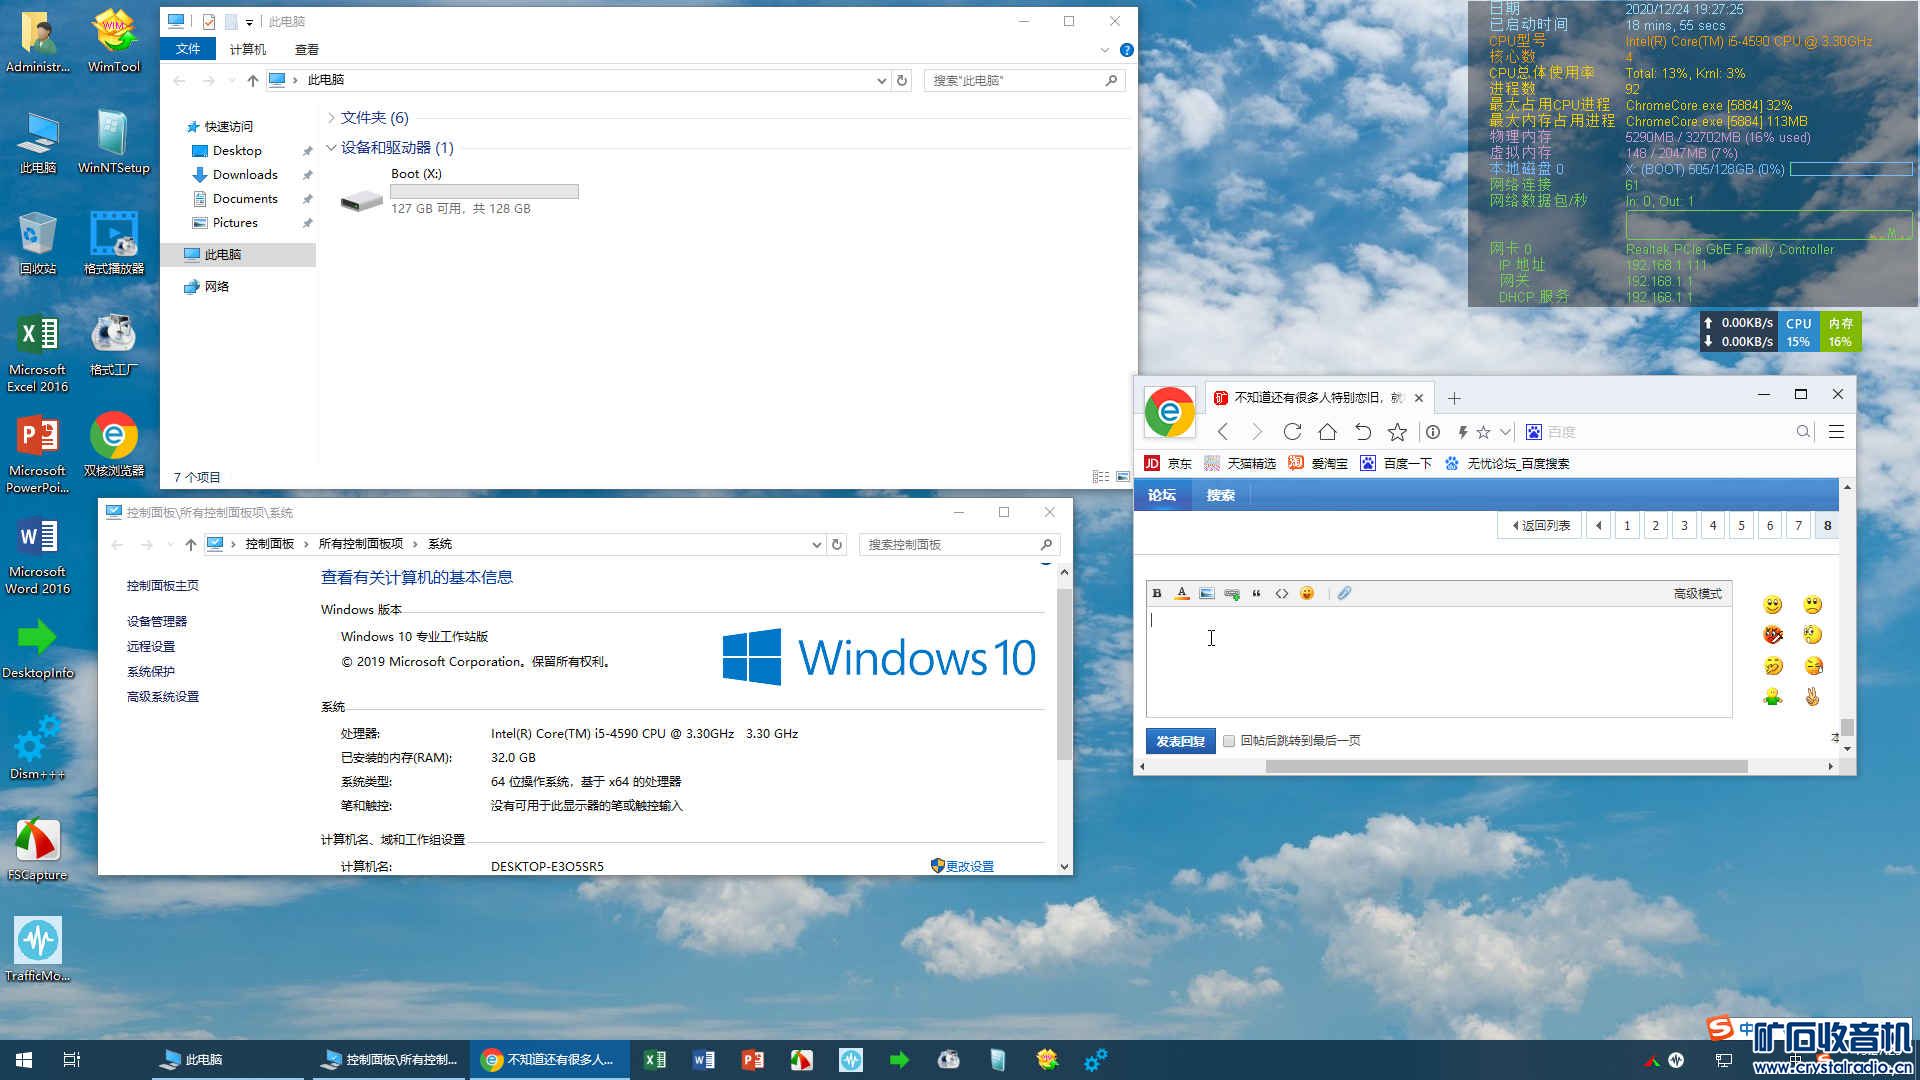
Task: Click the code tag icon in the editor
Action: pos(1282,594)
